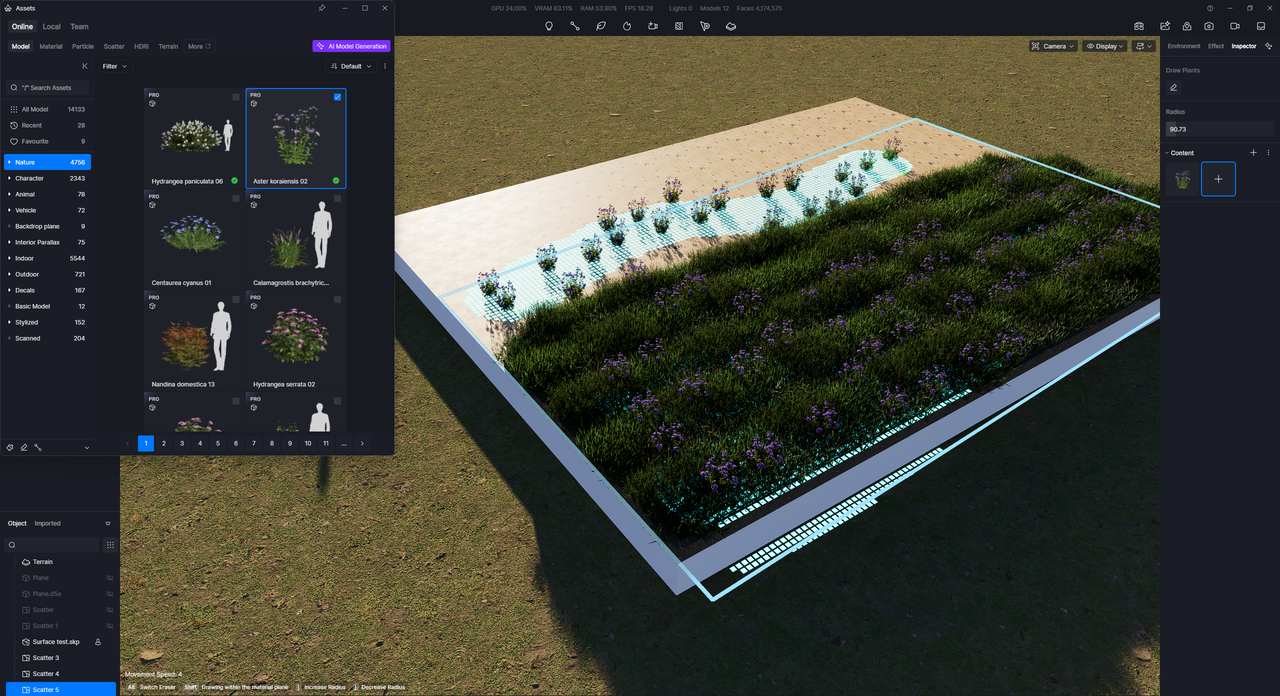Click the Radius value field
Image resolution: width=1280 pixels, height=696 pixels.
pos(1218,129)
